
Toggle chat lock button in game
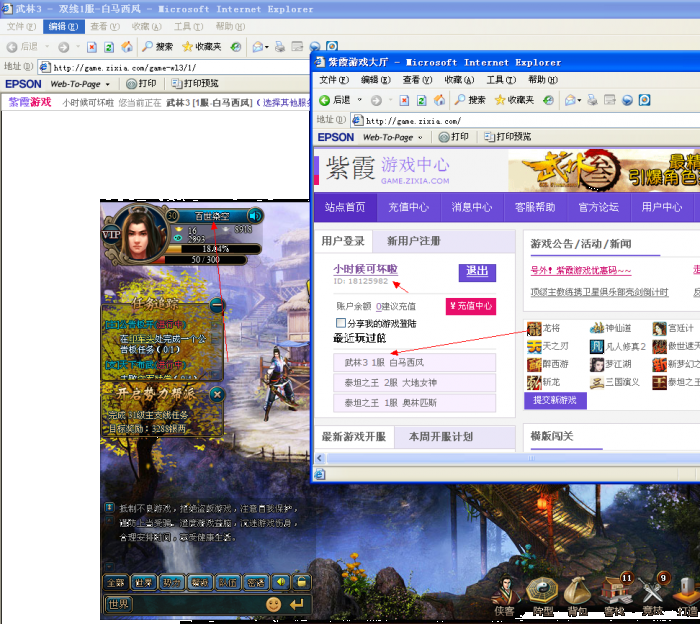tap(302, 582)
